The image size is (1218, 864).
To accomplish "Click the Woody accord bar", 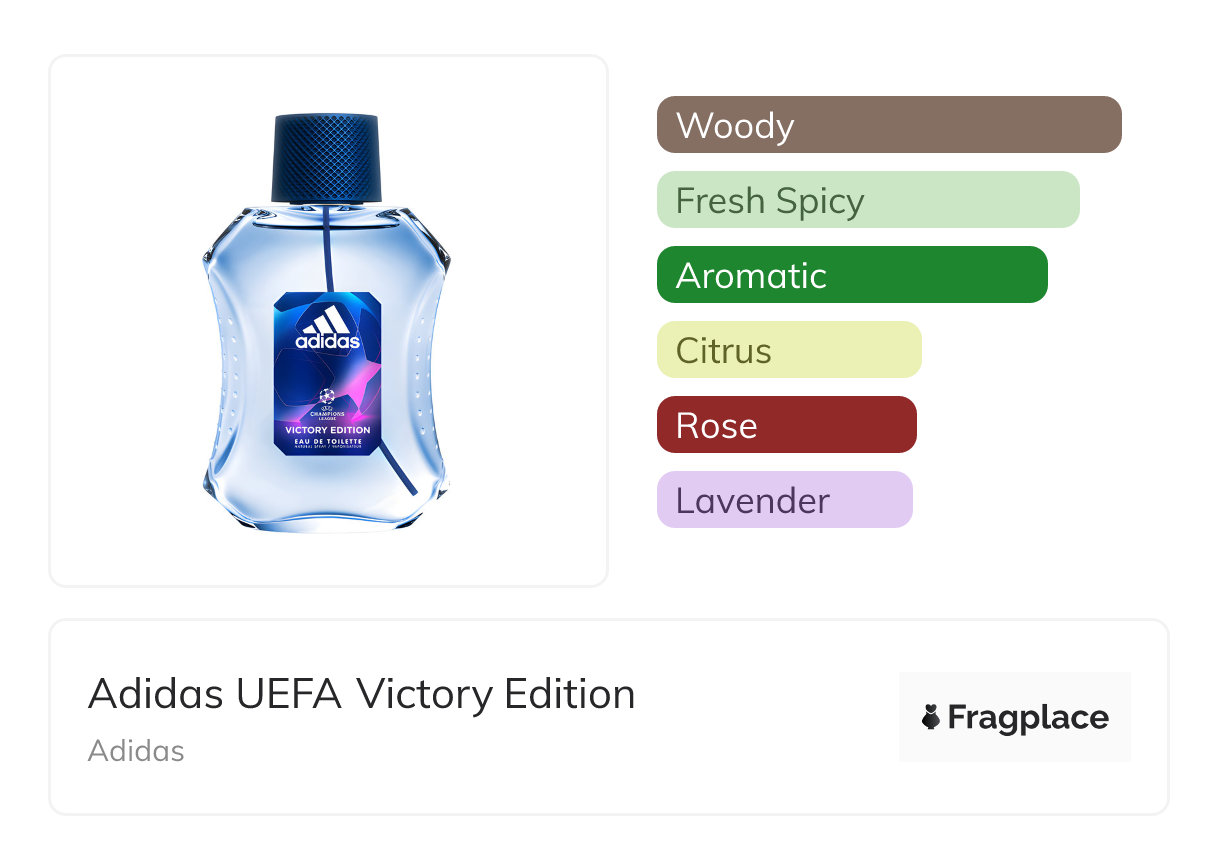I will 888,125.
